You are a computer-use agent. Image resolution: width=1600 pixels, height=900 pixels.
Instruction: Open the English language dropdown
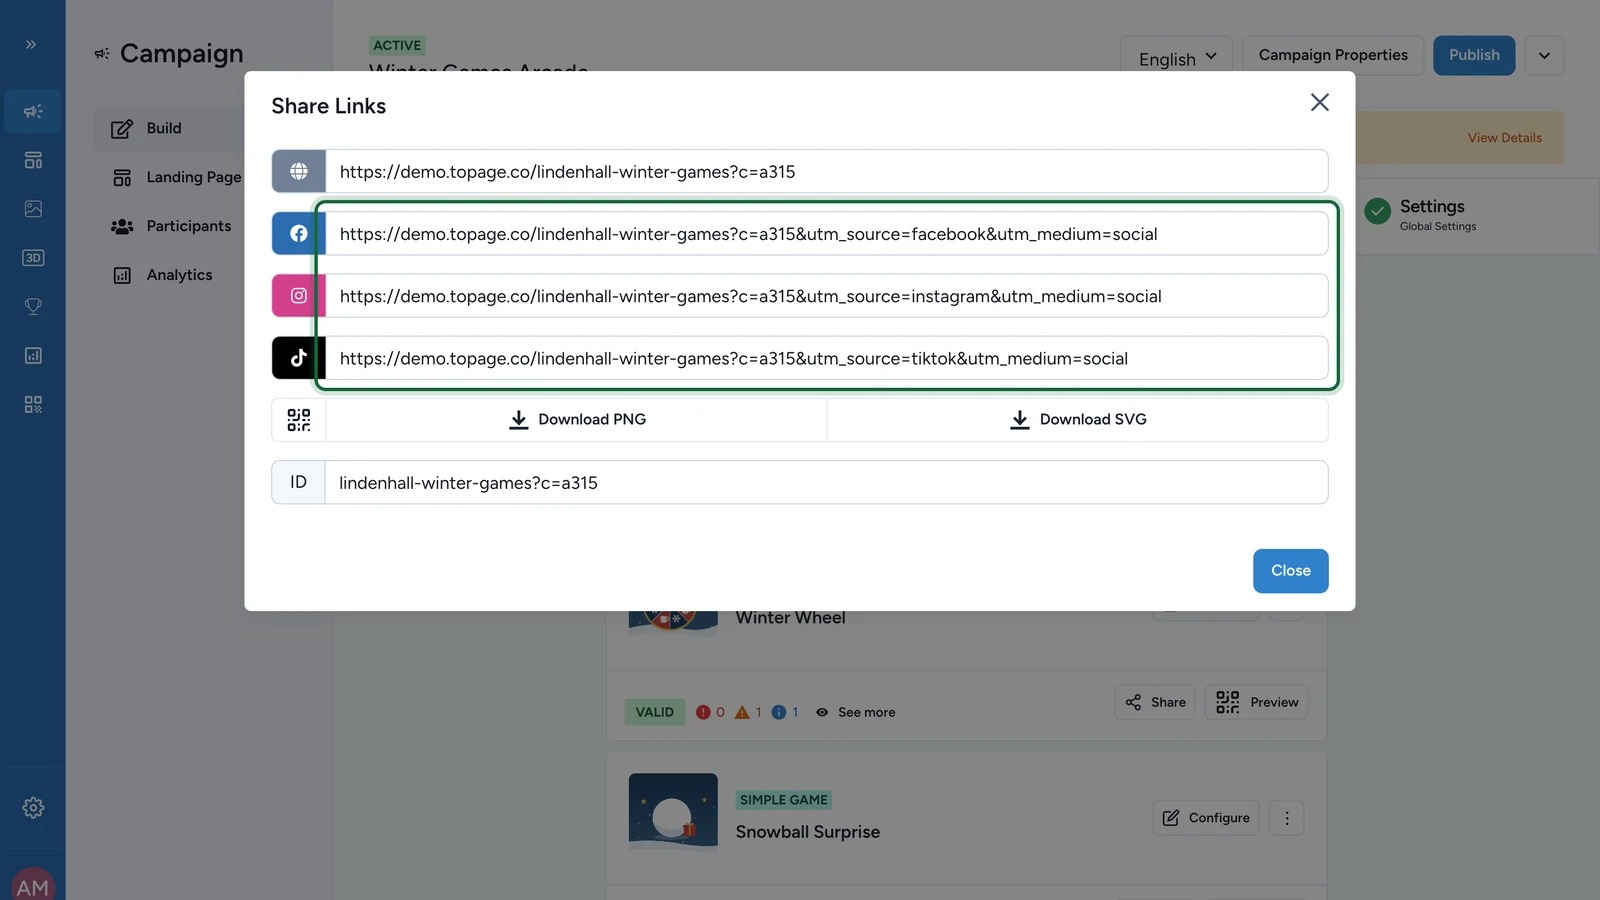click(x=1177, y=56)
